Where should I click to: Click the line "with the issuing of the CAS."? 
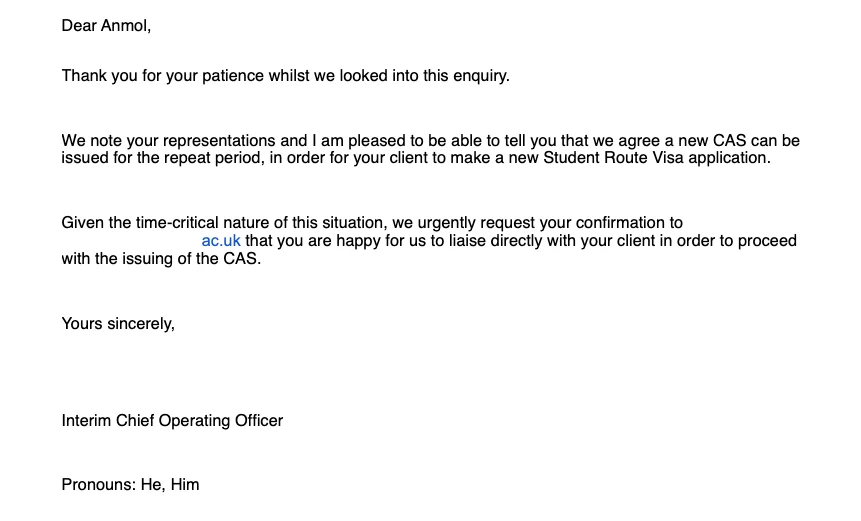pyautogui.click(x=161, y=259)
